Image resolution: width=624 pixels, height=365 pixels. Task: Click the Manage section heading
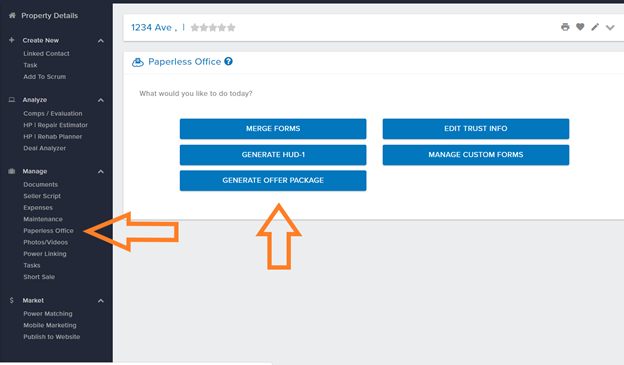pos(35,171)
